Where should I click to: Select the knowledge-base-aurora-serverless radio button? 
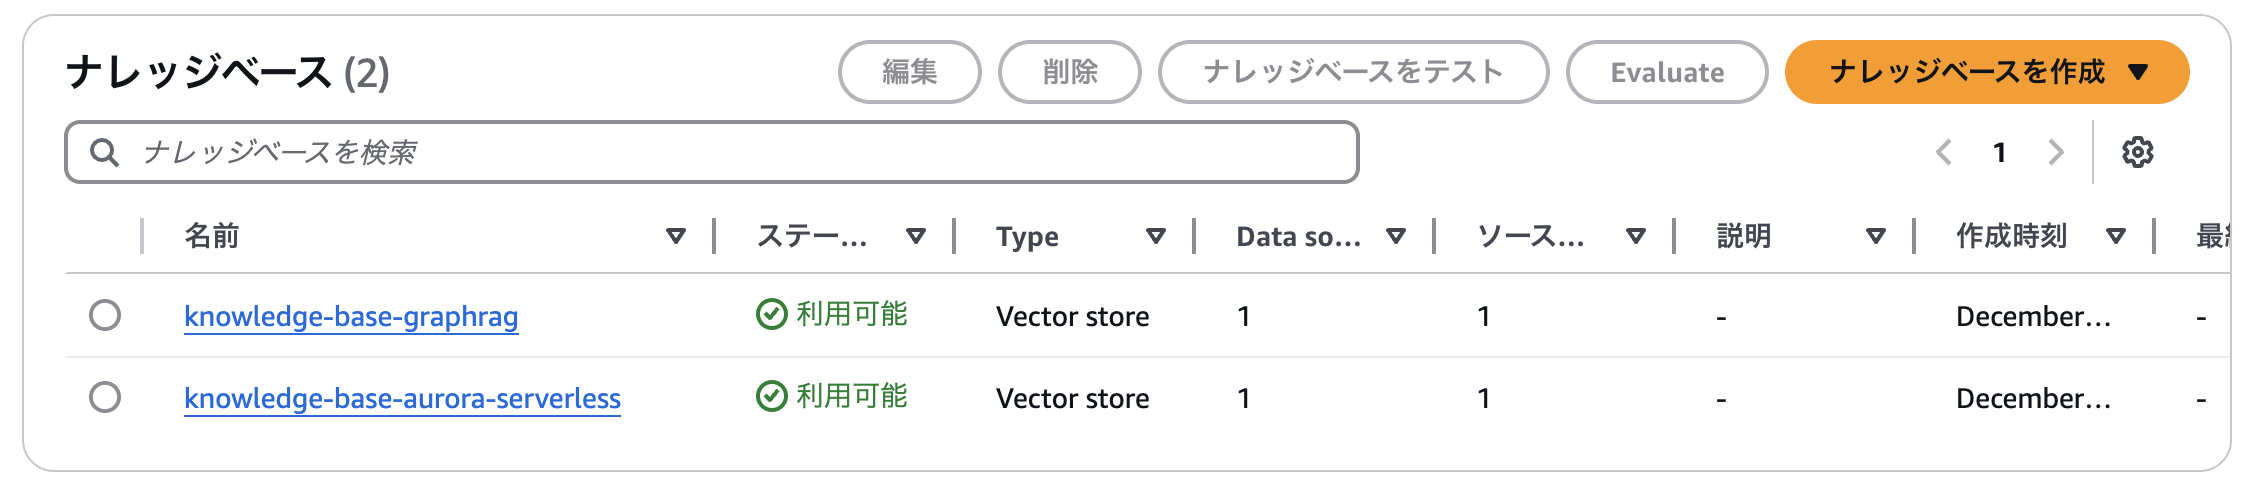pos(105,398)
